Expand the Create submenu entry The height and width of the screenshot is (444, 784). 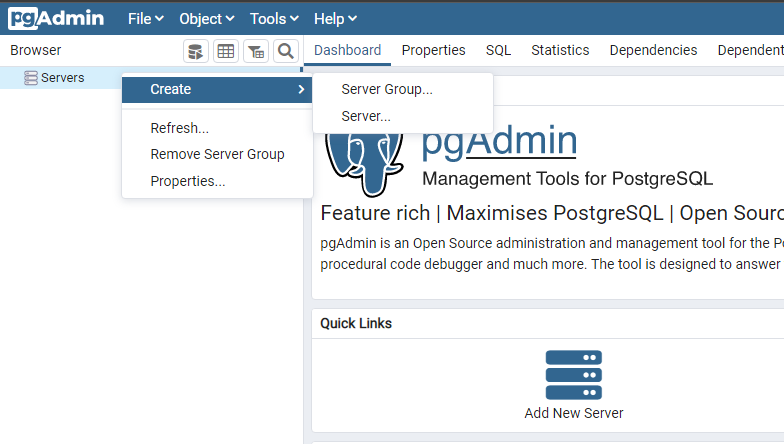pos(217,89)
